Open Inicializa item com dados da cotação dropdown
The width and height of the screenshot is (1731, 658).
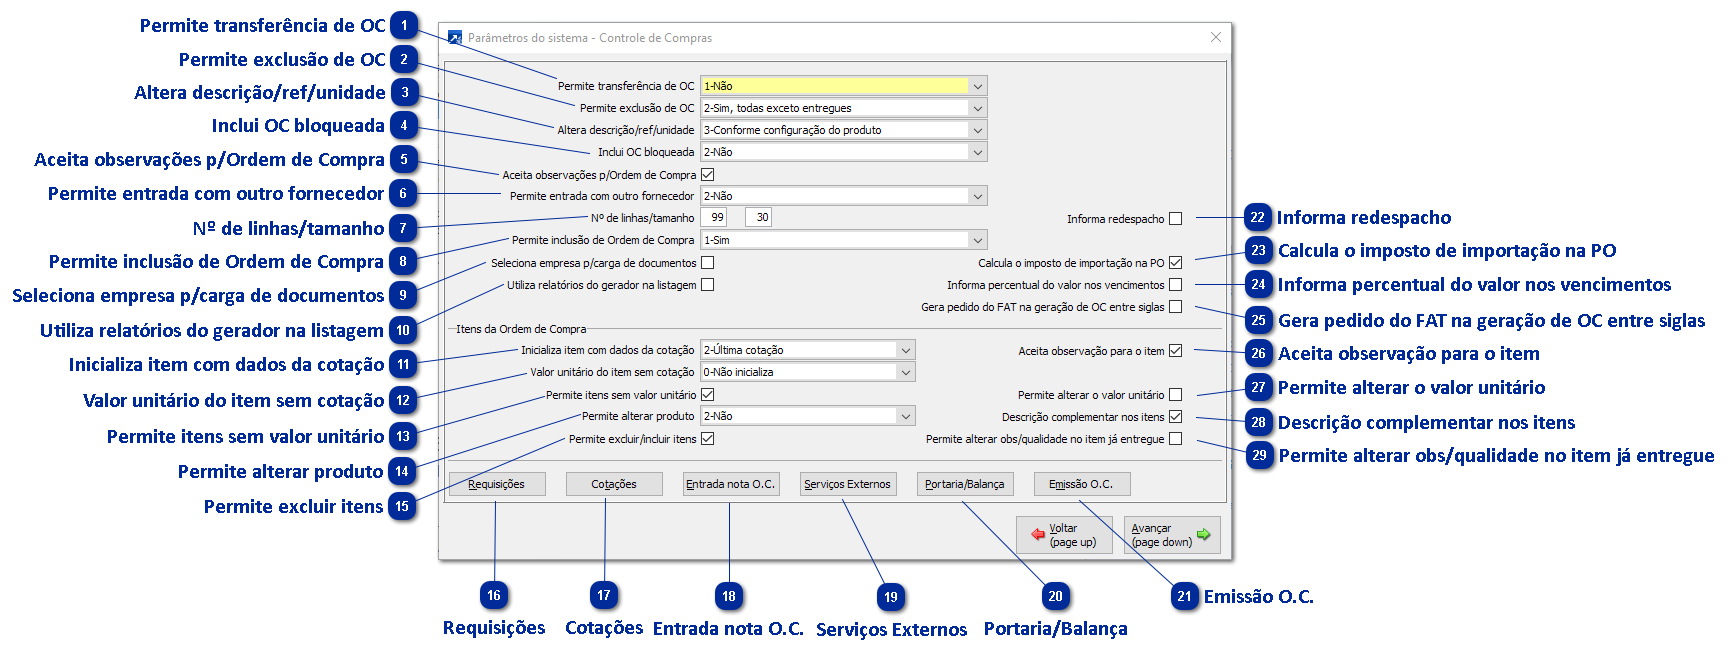point(906,350)
